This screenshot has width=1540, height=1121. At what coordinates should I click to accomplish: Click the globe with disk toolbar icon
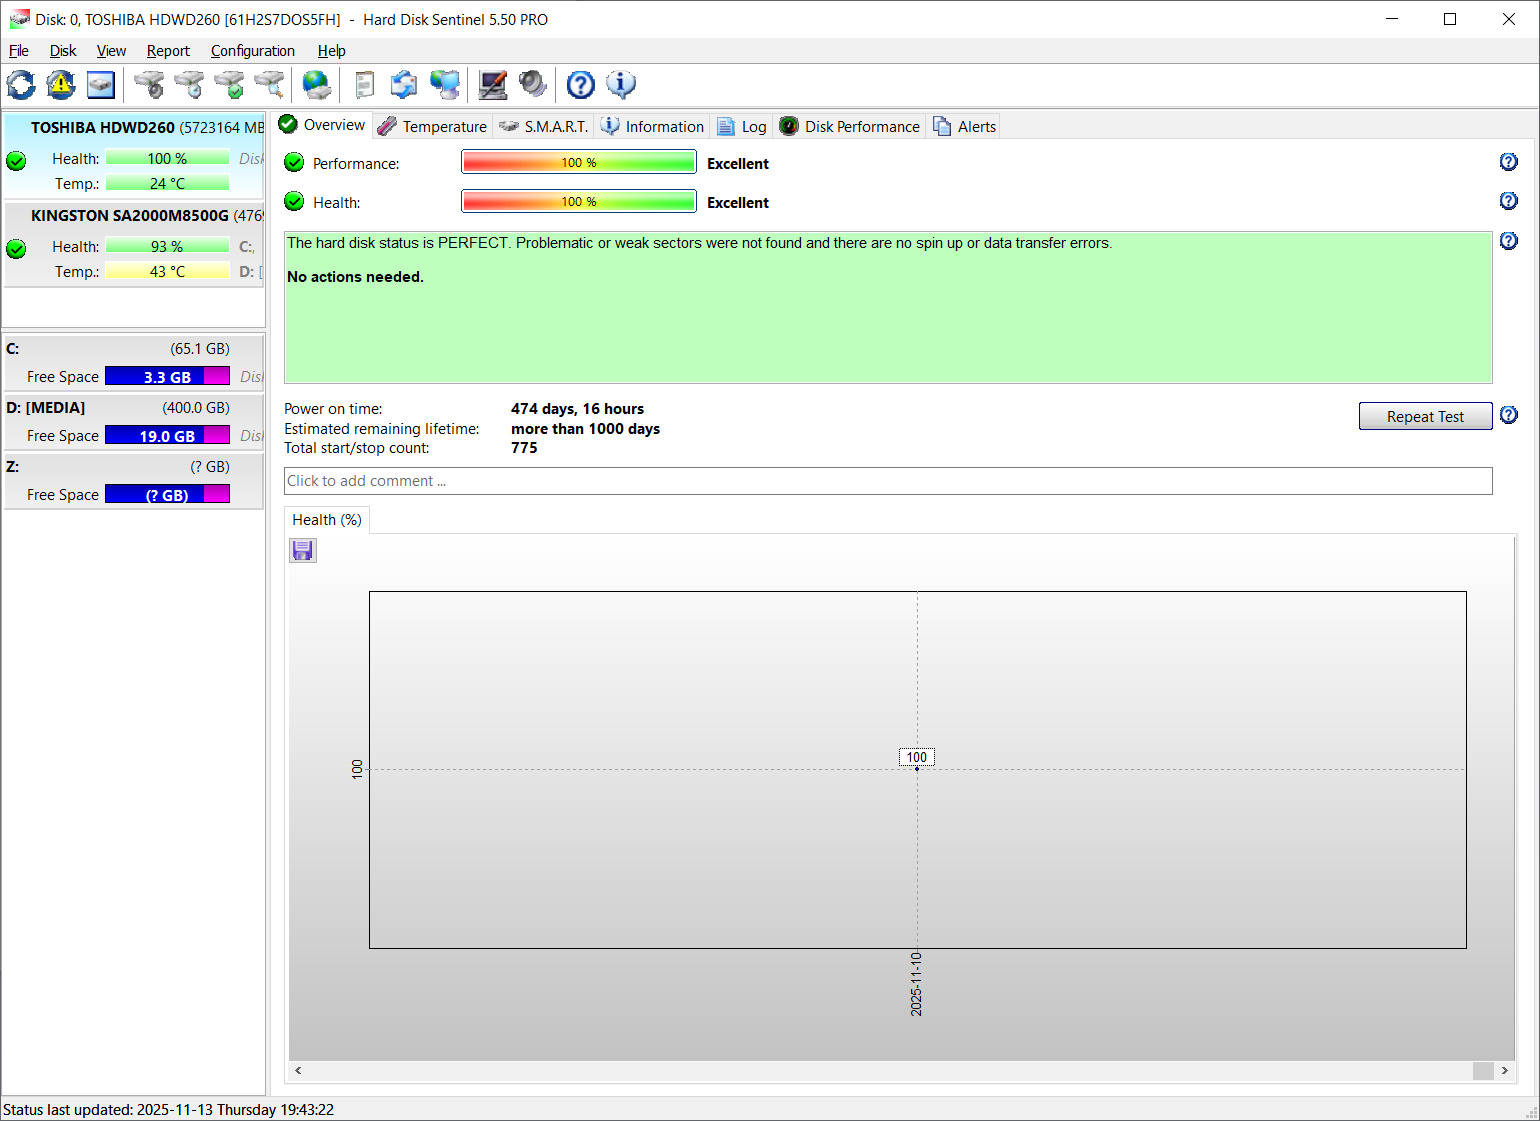pos(317,85)
